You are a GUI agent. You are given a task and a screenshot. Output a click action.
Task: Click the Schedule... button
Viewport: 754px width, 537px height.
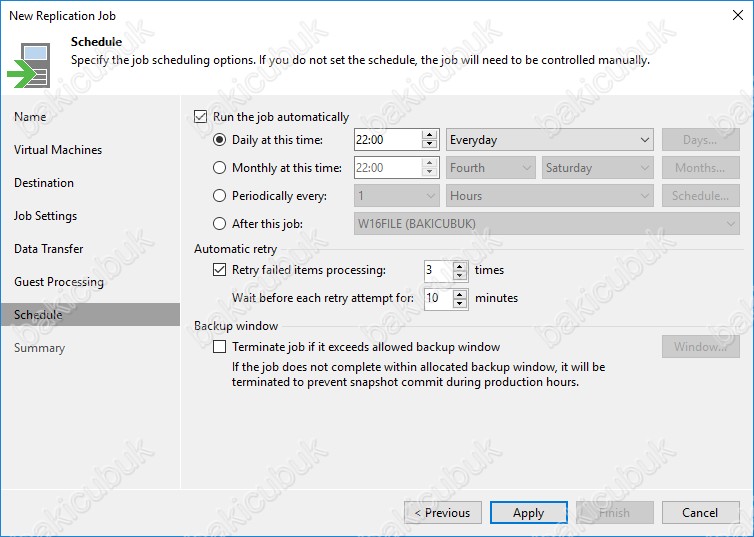pos(701,196)
